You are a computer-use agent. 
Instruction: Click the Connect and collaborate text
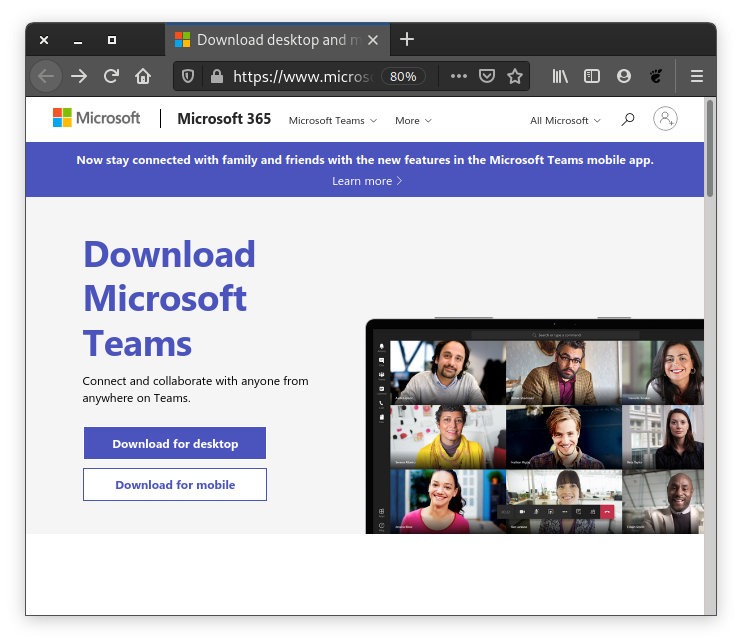(x=195, y=389)
